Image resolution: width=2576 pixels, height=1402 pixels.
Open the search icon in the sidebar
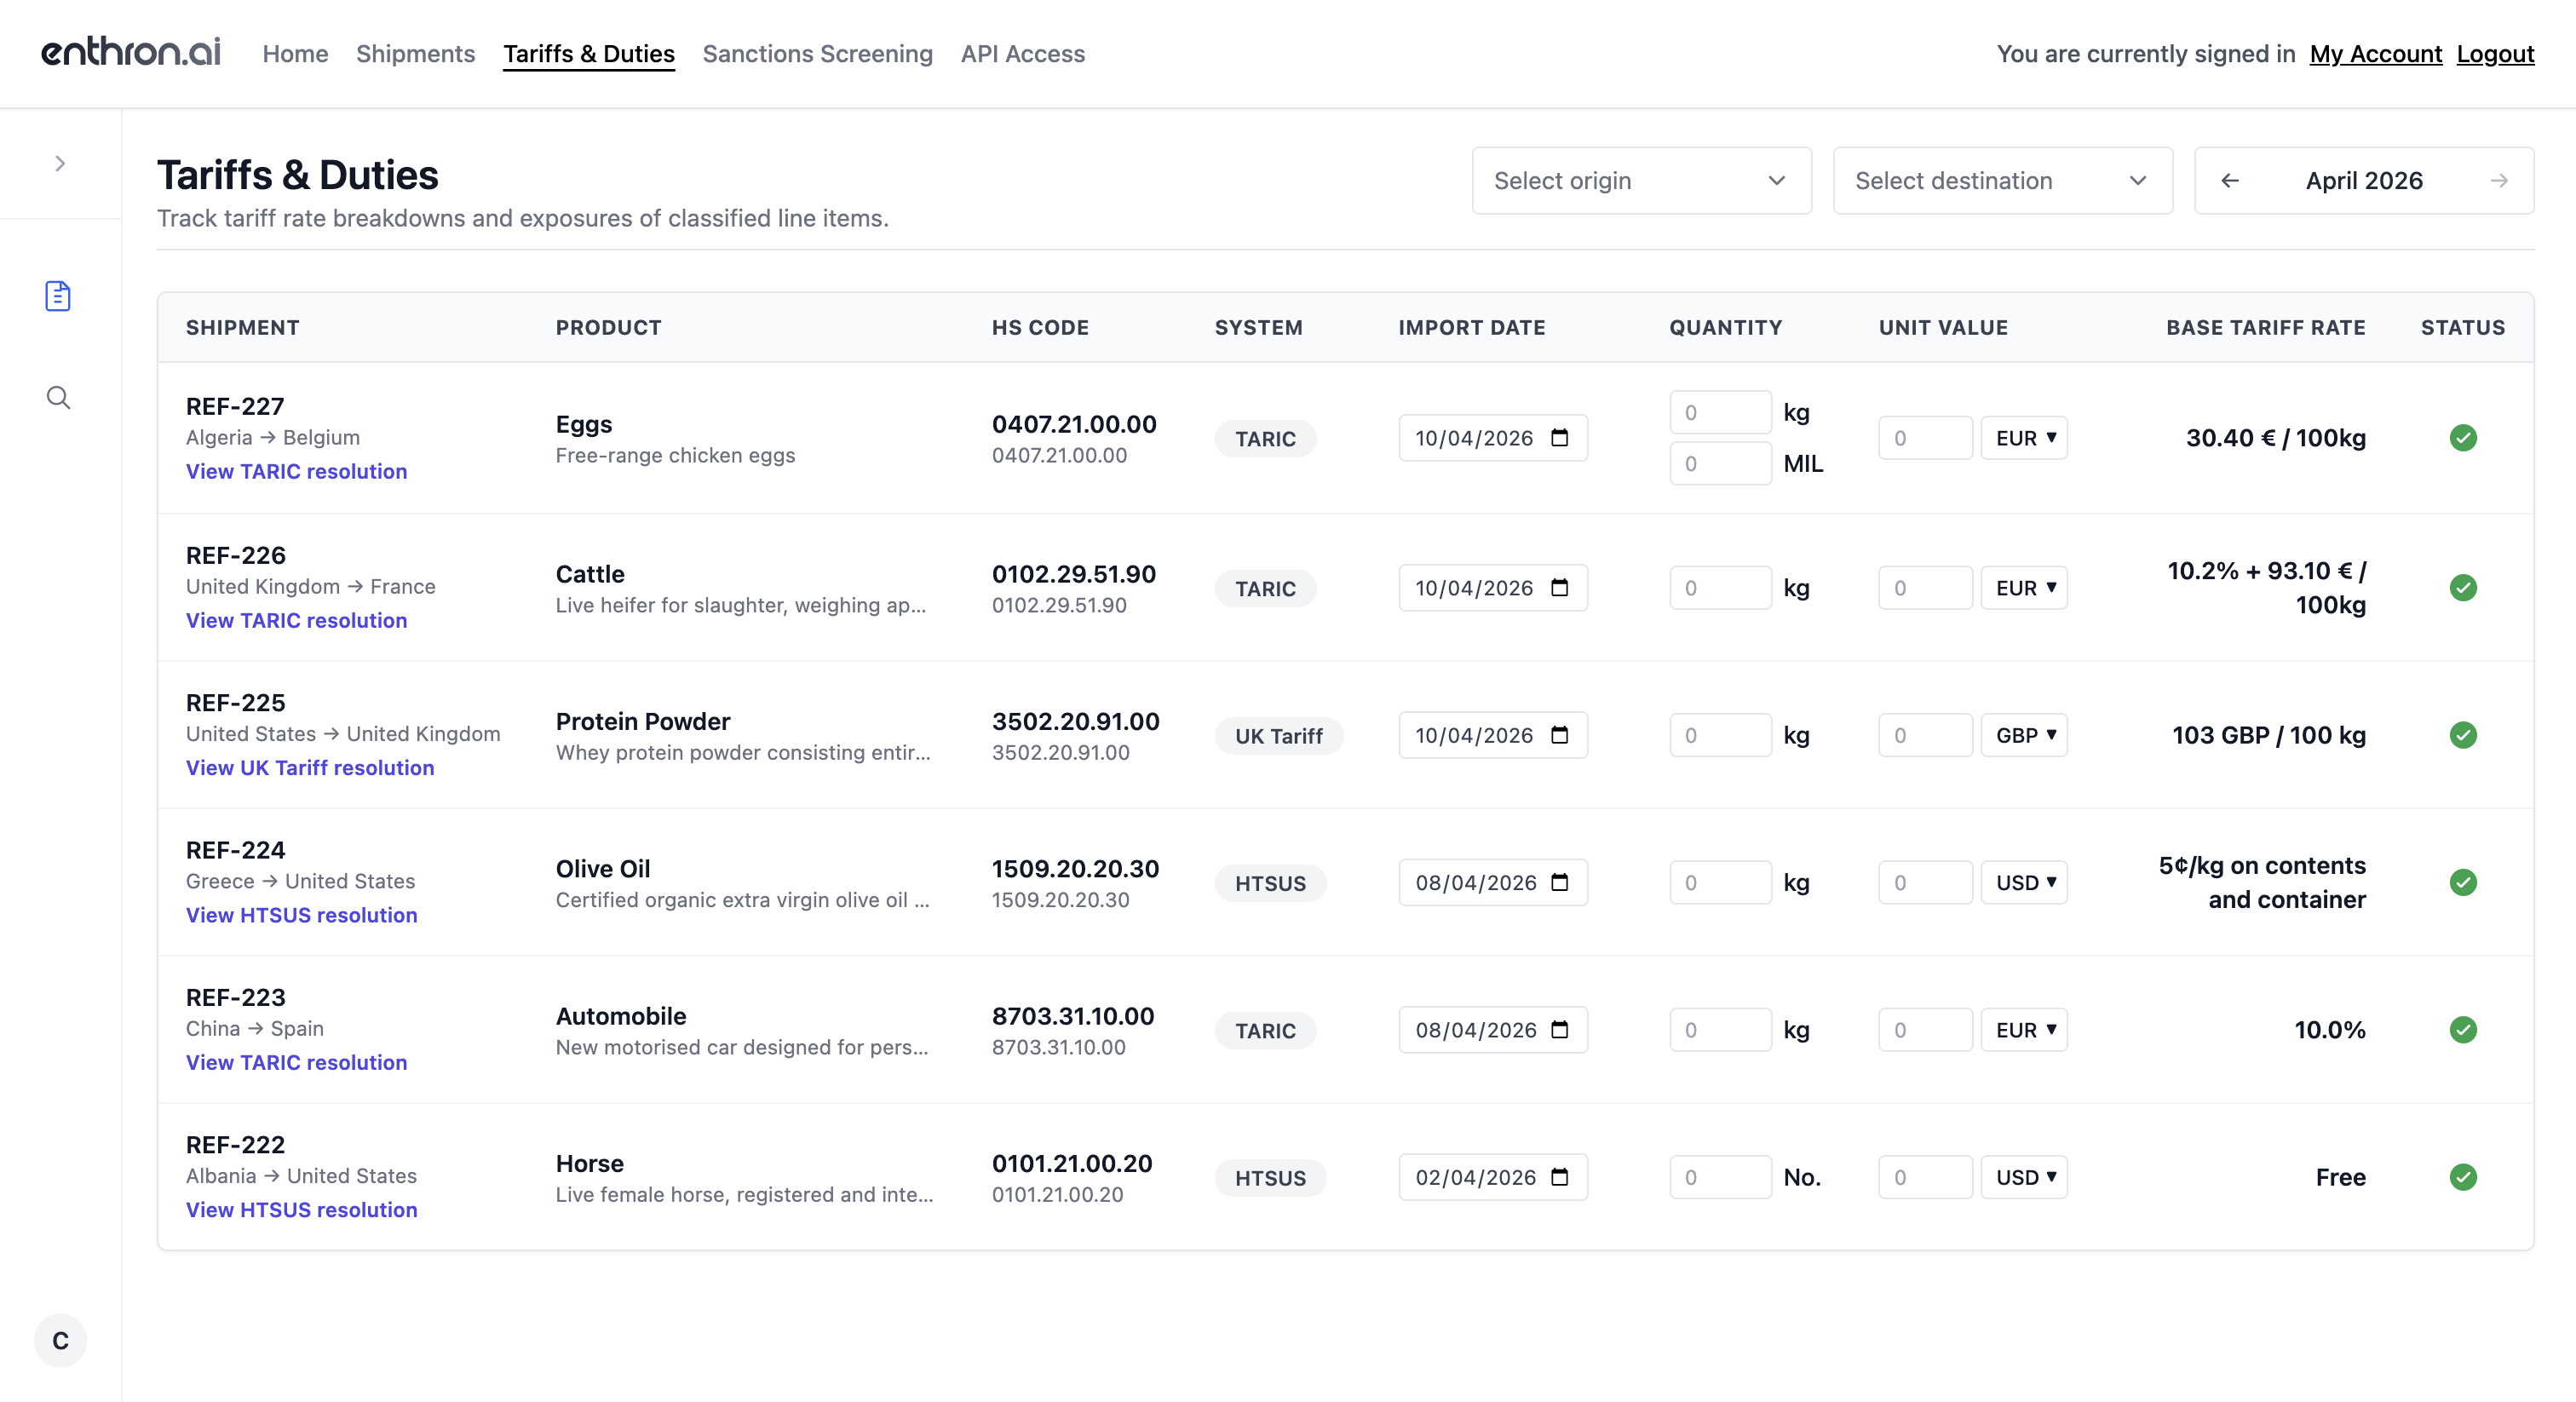59,397
